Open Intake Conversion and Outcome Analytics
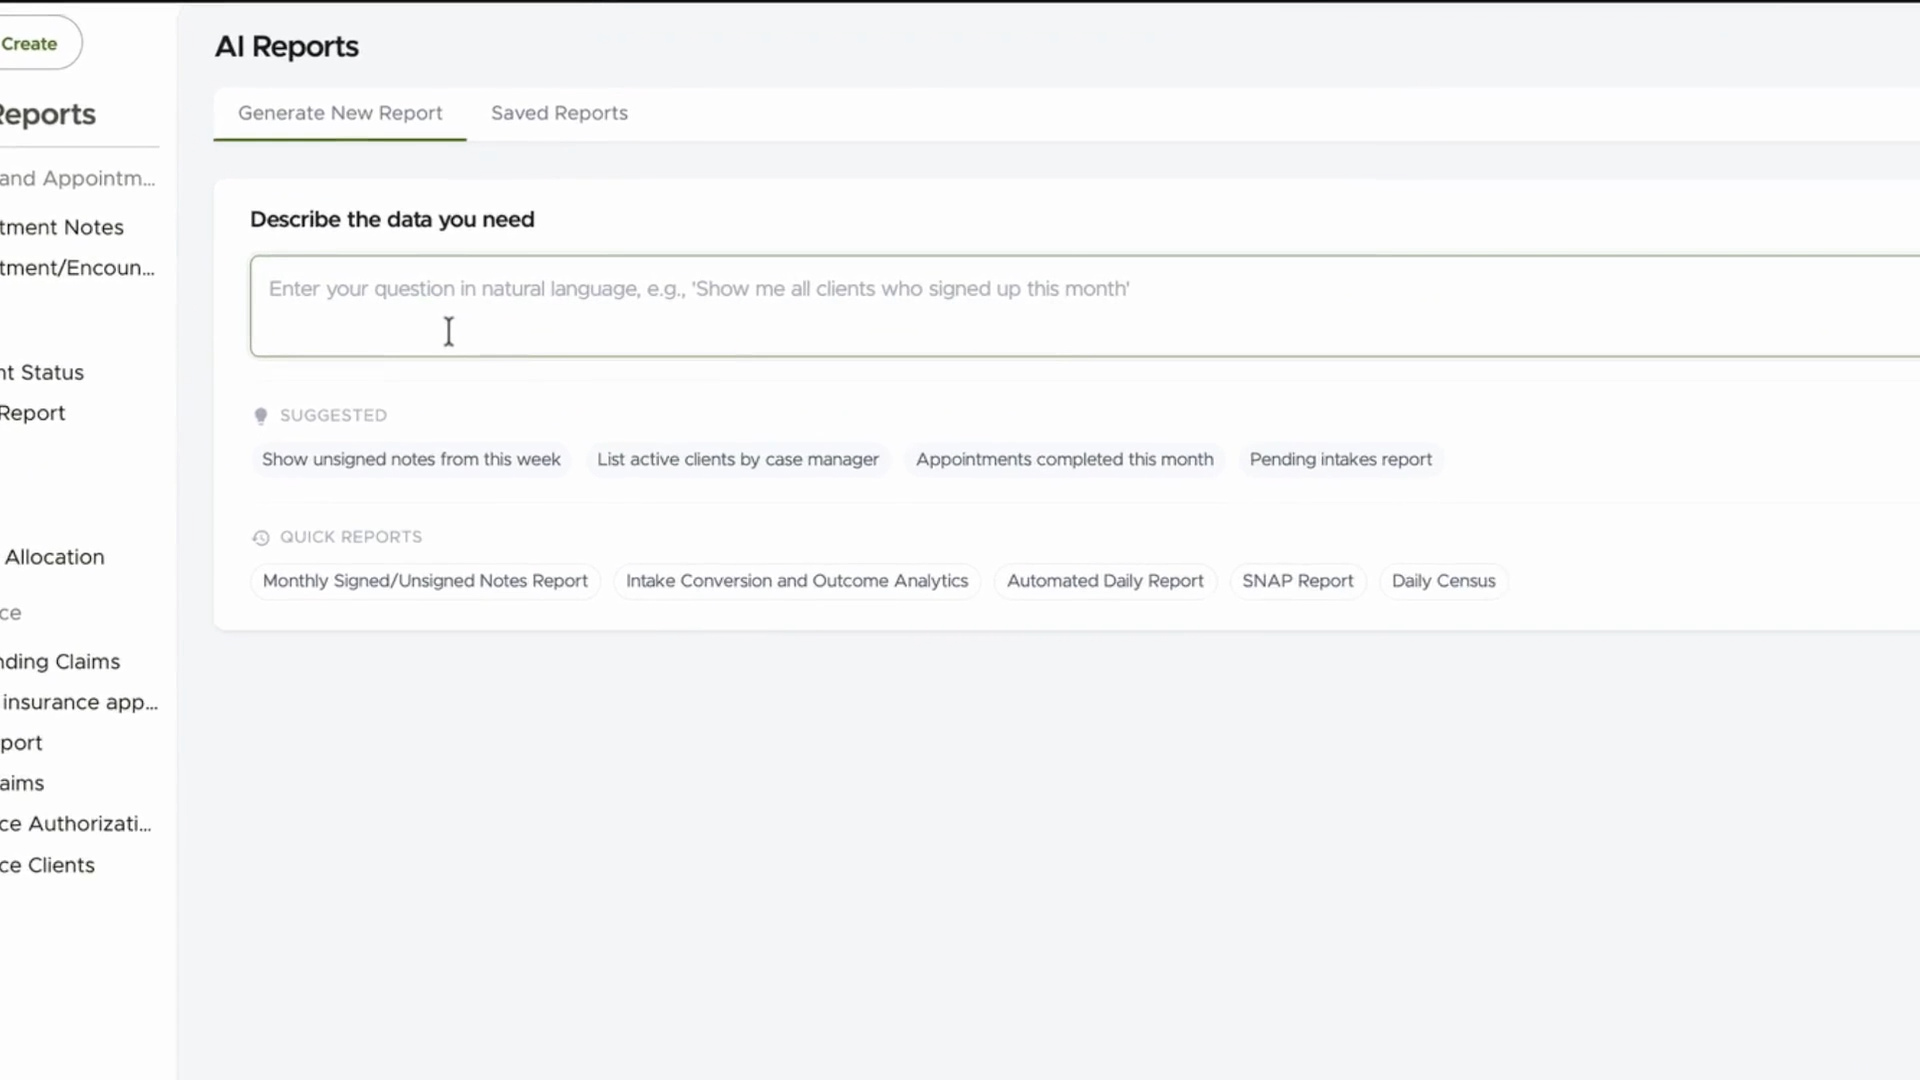 point(797,581)
